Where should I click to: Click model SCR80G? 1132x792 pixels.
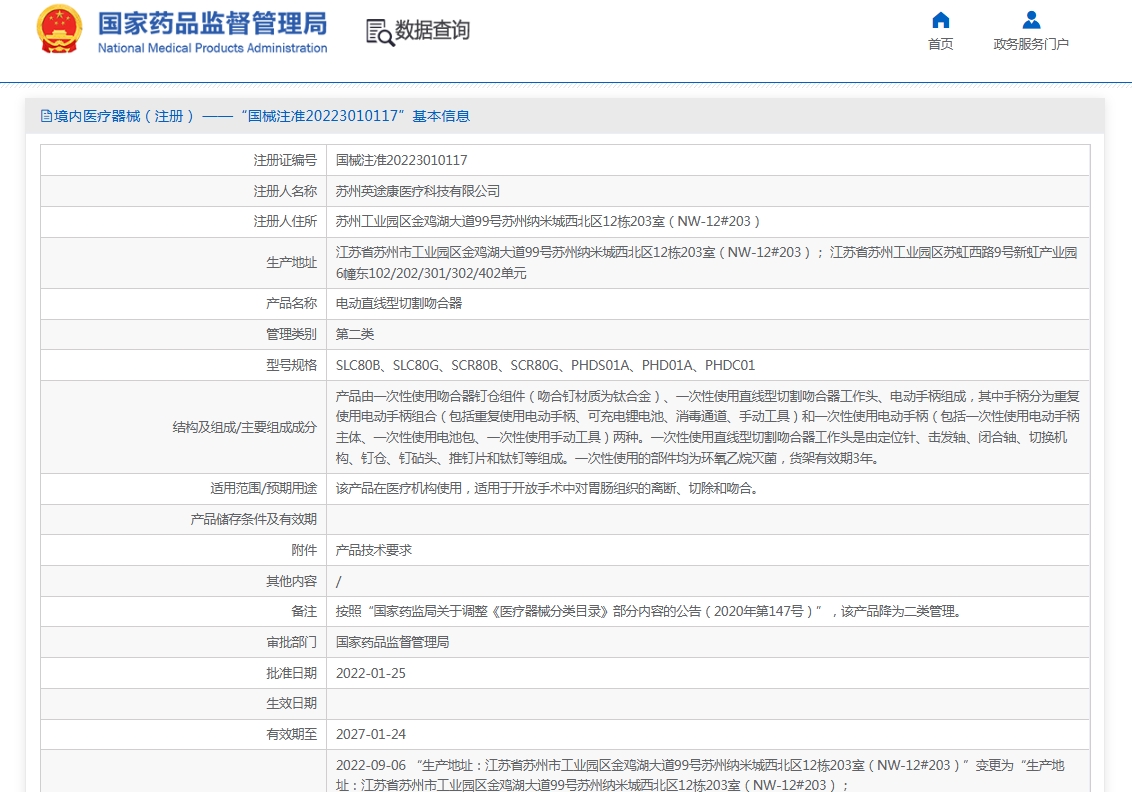pos(535,365)
